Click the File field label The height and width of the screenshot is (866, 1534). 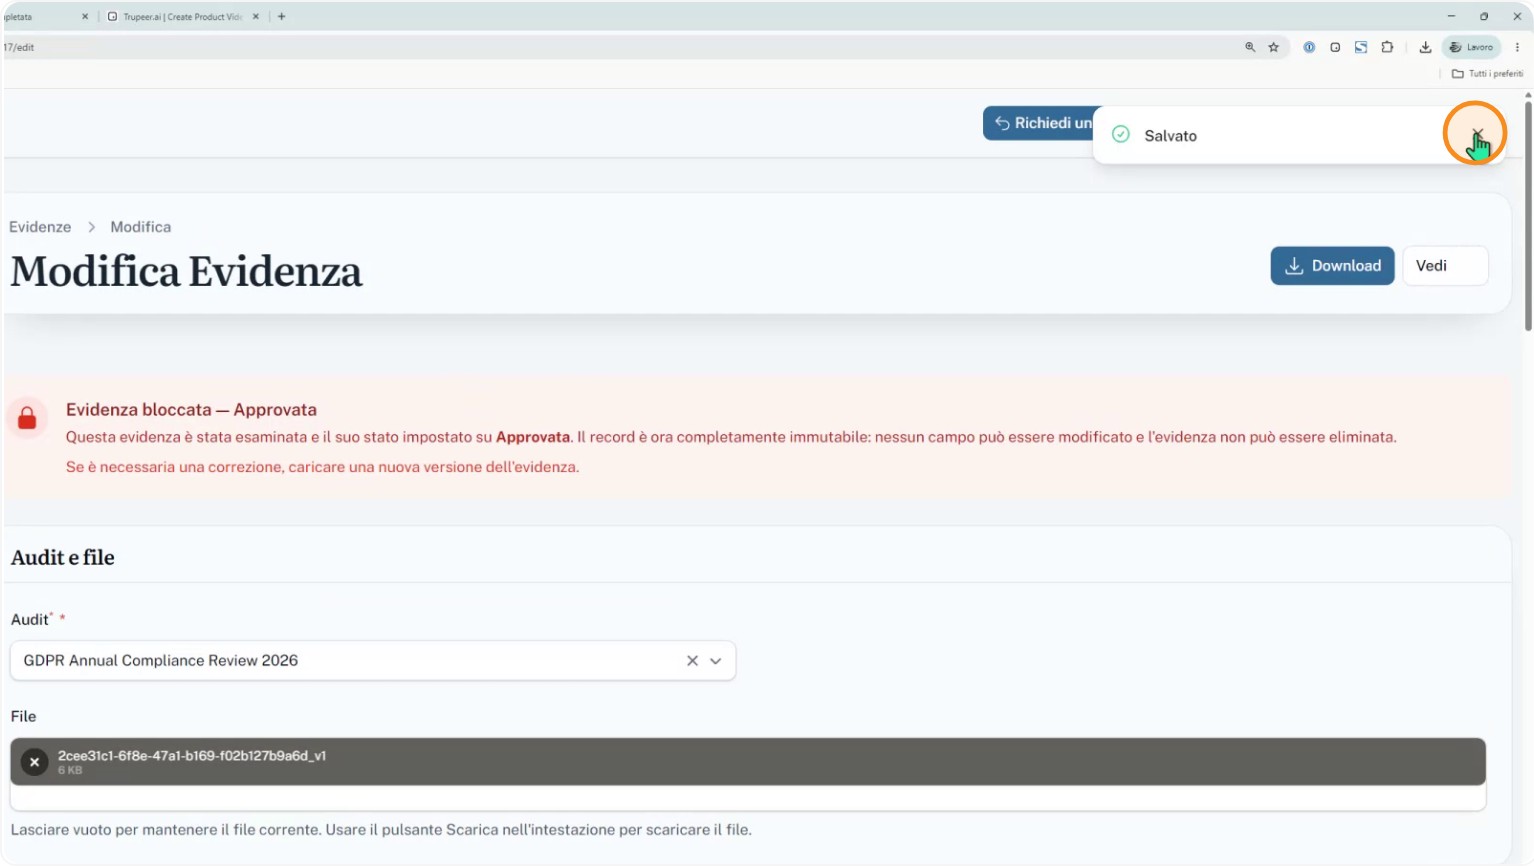pos(23,717)
